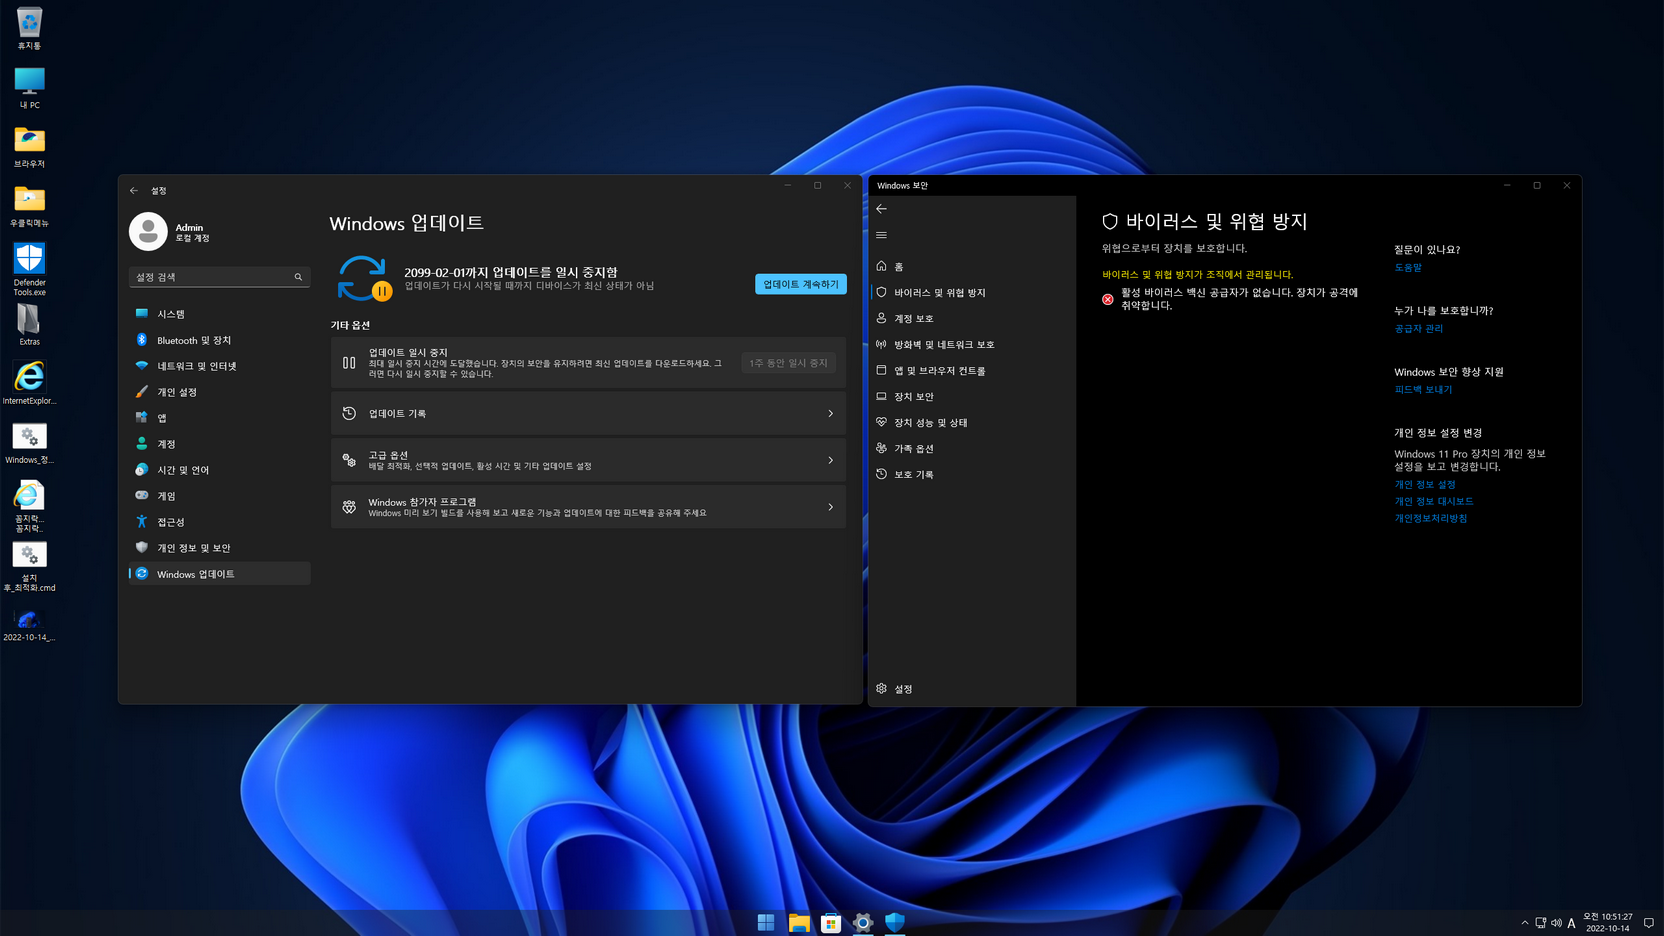Click the volume icon in system tray
Viewport: 1664px width, 936px height.
[x=1556, y=923]
